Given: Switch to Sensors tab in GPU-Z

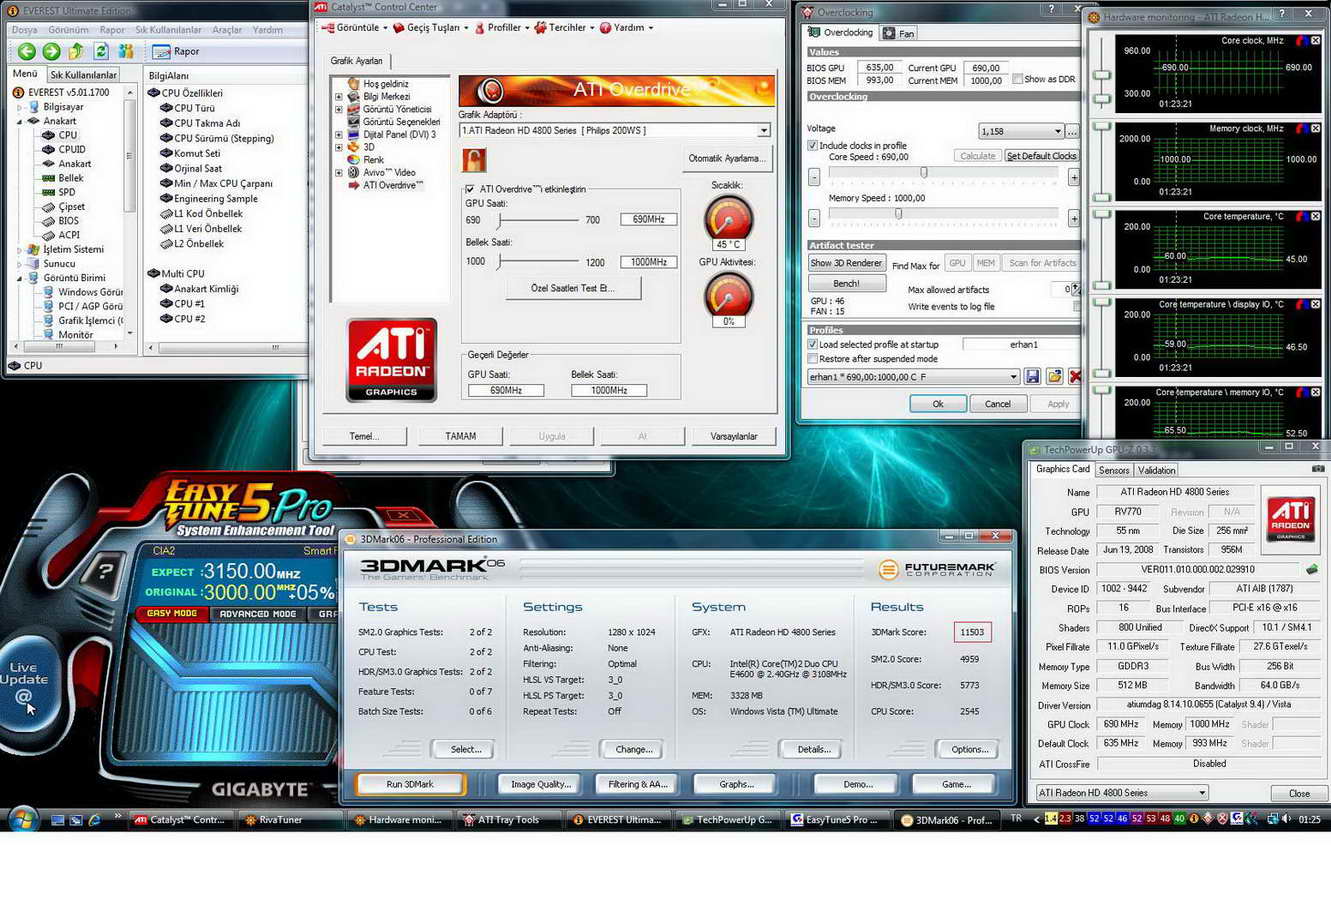Looking at the screenshot, I should (x=1114, y=470).
